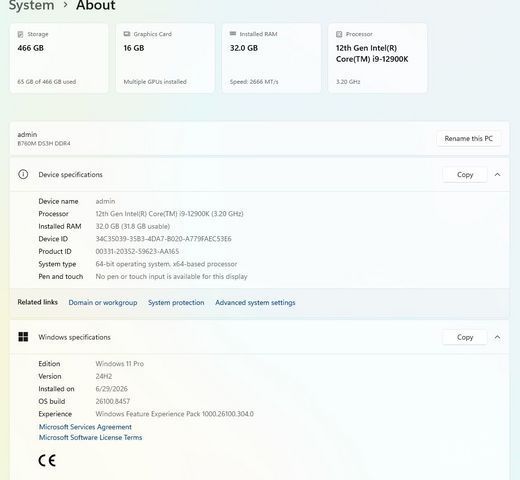Click 3.20 GHz text in Processor card
520x480 pixels.
click(348, 82)
